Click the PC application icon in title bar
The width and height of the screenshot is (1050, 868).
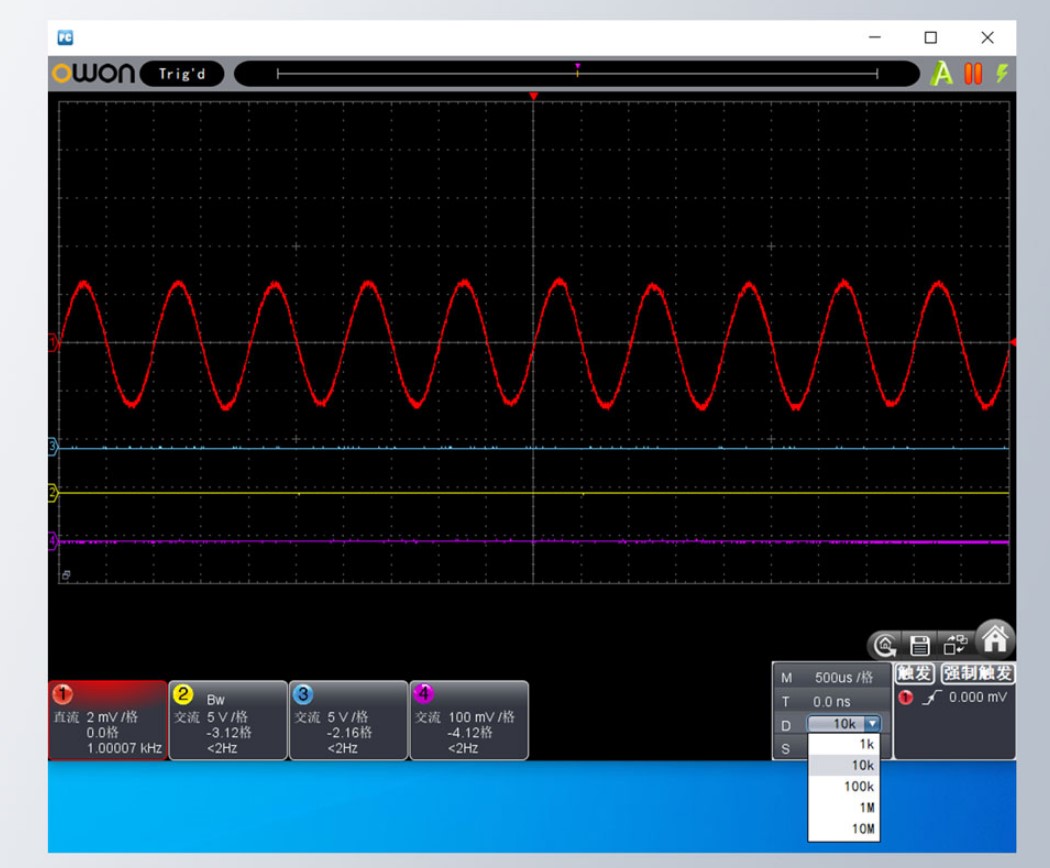[x=65, y=38]
